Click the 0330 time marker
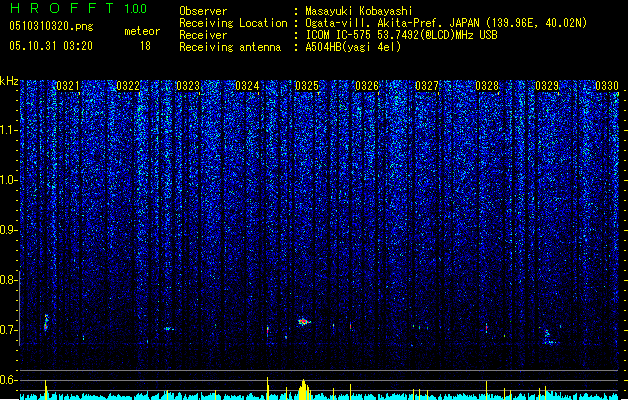 [607, 86]
